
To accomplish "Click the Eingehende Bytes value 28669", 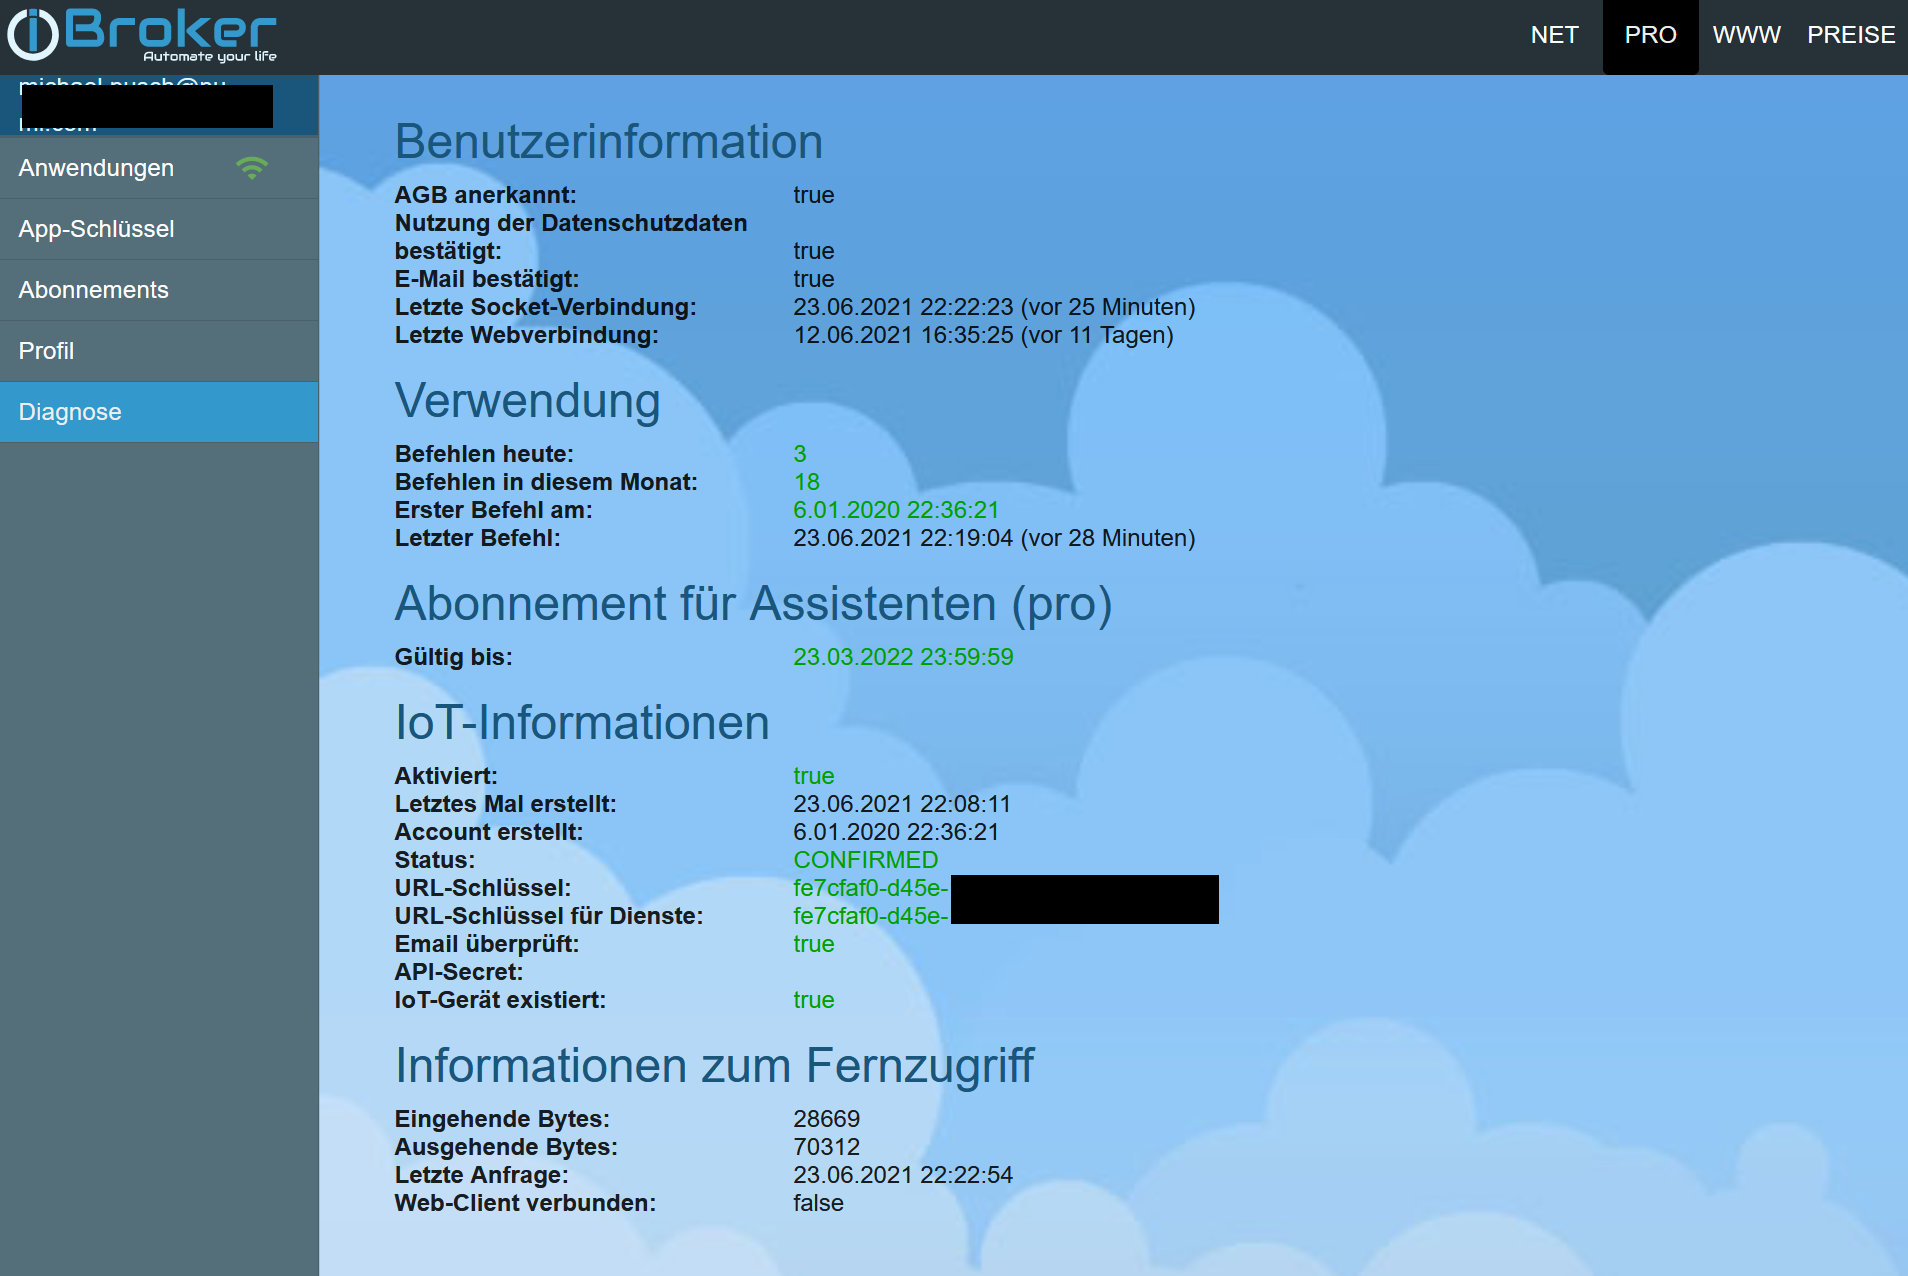I will click(x=826, y=1119).
